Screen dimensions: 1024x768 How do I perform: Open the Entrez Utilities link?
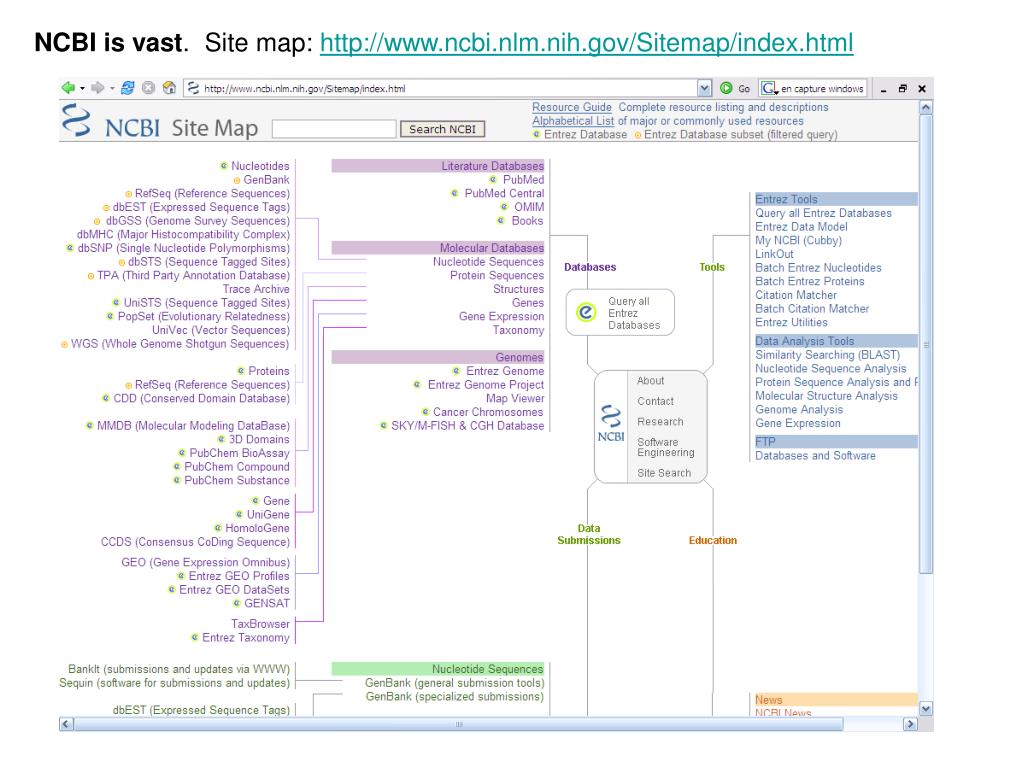[x=791, y=323]
